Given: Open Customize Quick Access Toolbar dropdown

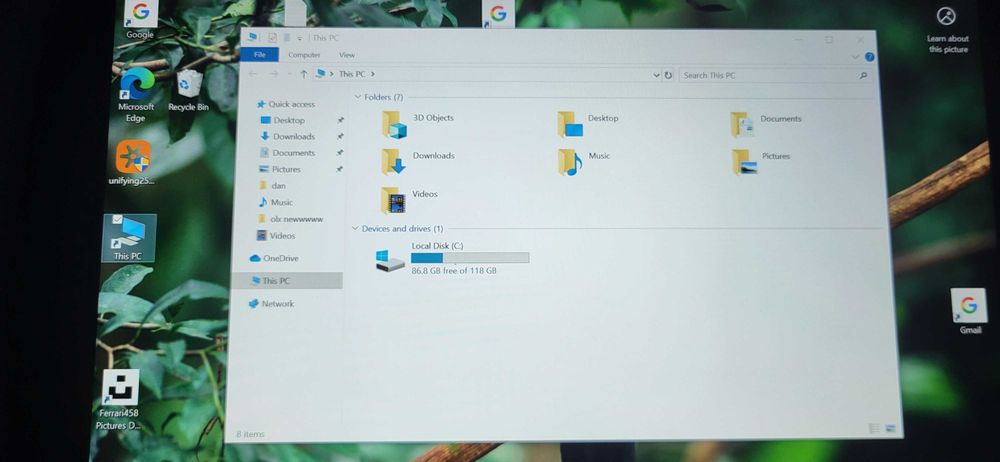Looking at the screenshot, I should (x=299, y=38).
